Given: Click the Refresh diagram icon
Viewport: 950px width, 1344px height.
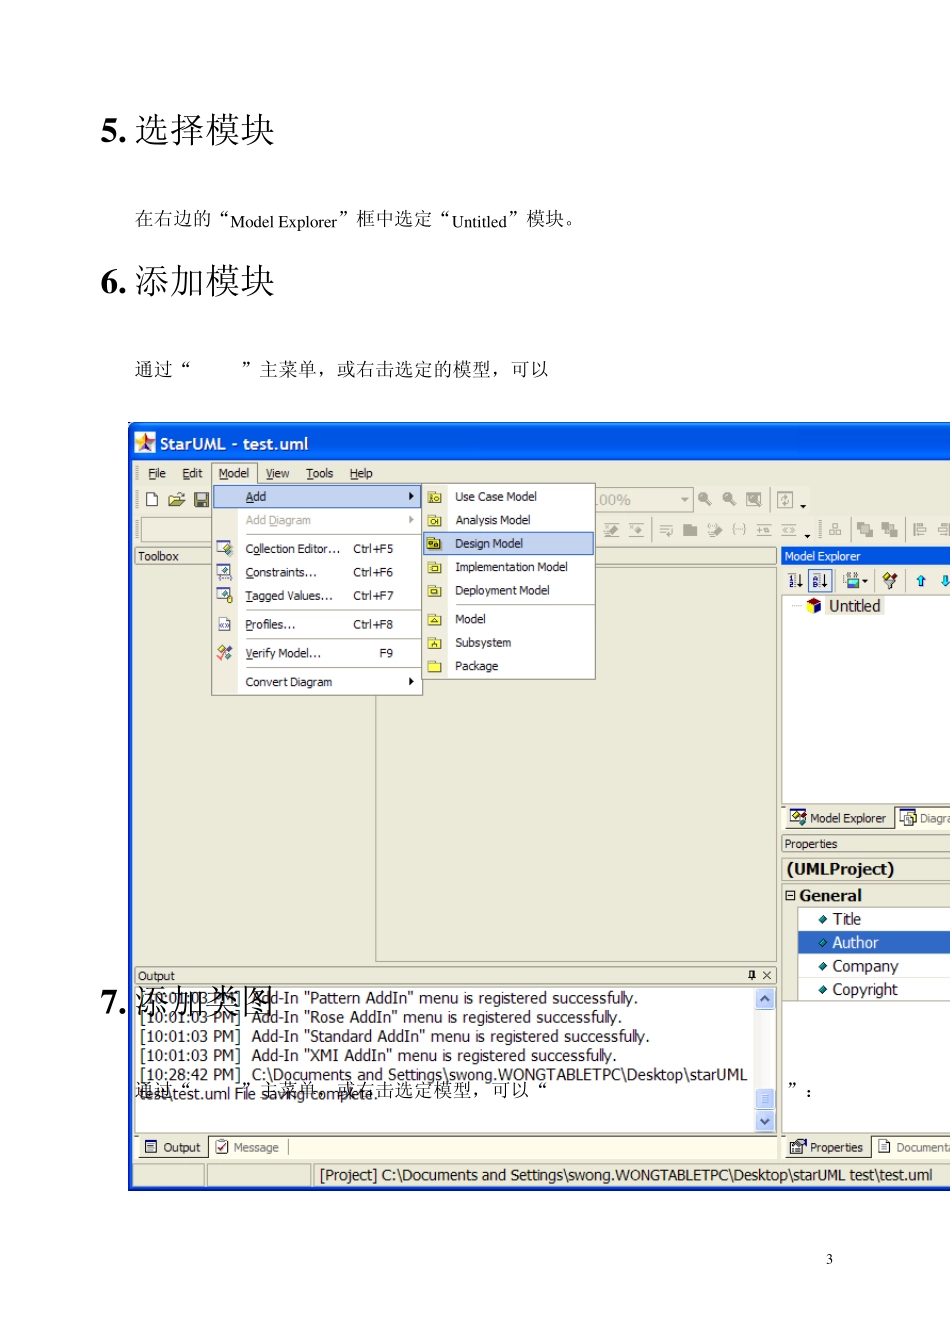Looking at the screenshot, I should click(785, 500).
